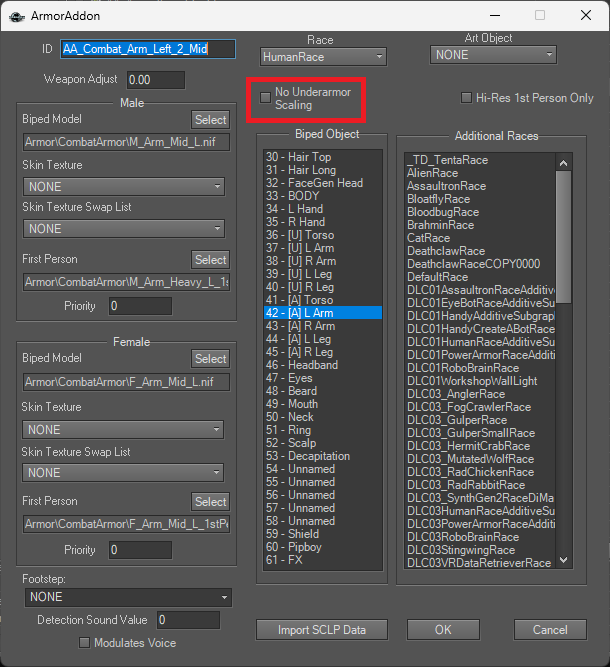This screenshot has height=667, width=610.
Task: Click the ArmorAddon window title icon
Action: 17,17
